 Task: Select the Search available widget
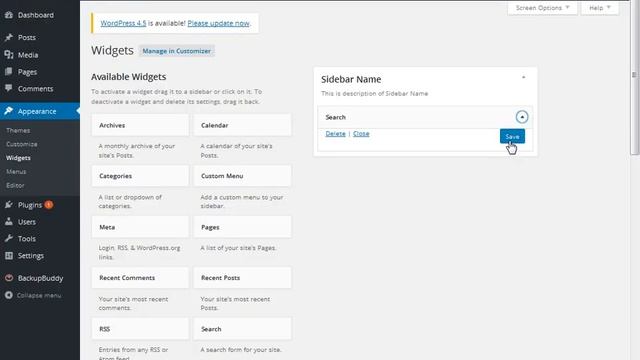coord(242,329)
